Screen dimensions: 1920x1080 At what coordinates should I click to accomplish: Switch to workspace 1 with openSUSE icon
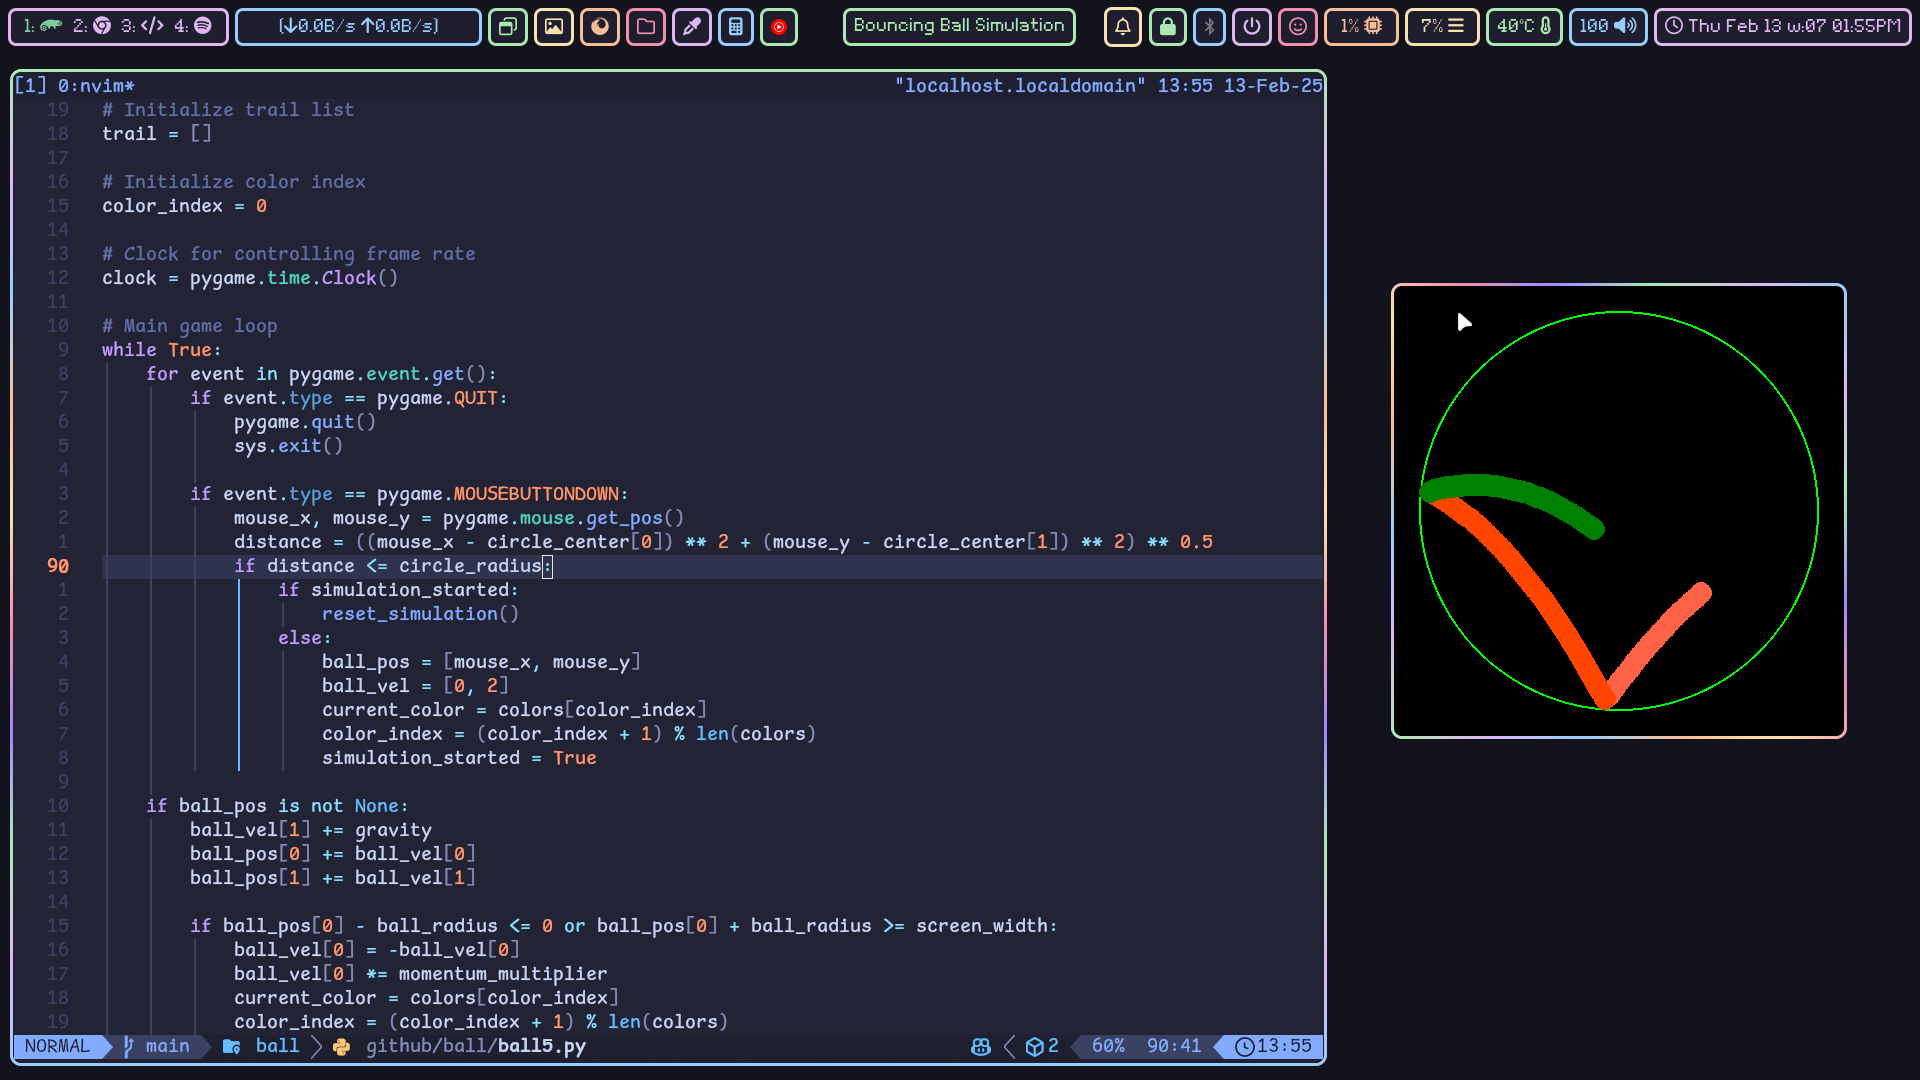(42, 26)
